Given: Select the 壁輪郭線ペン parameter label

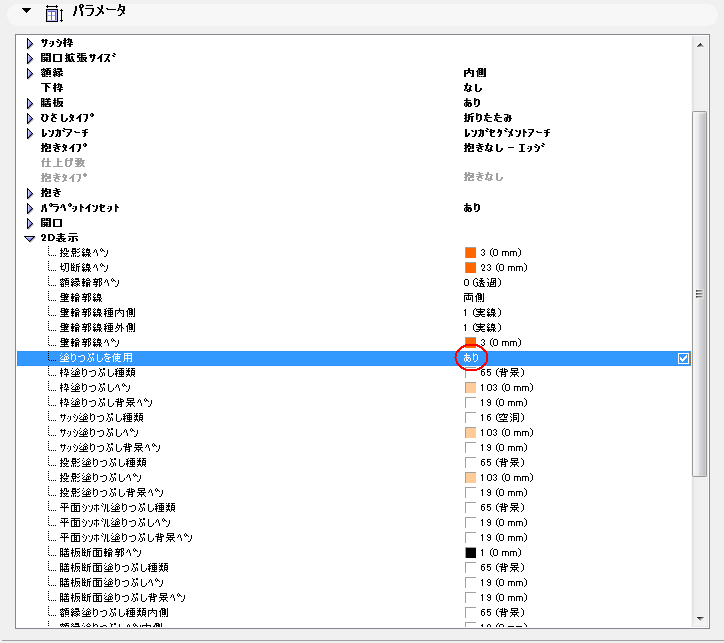Looking at the screenshot, I should pyautogui.click(x=90, y=343).
